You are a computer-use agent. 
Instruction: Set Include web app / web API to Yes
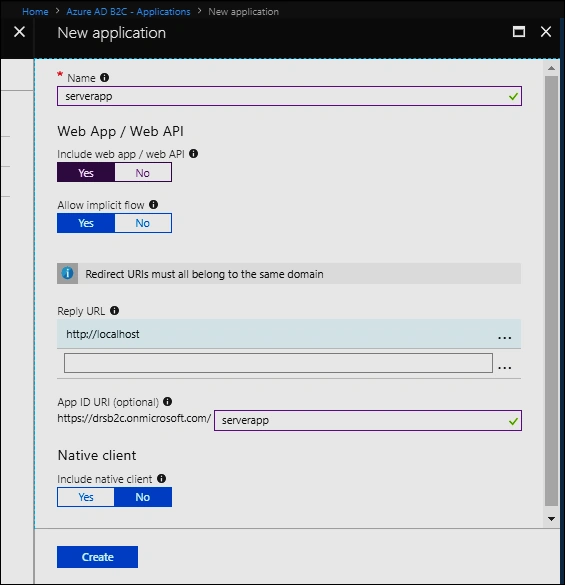86,172
